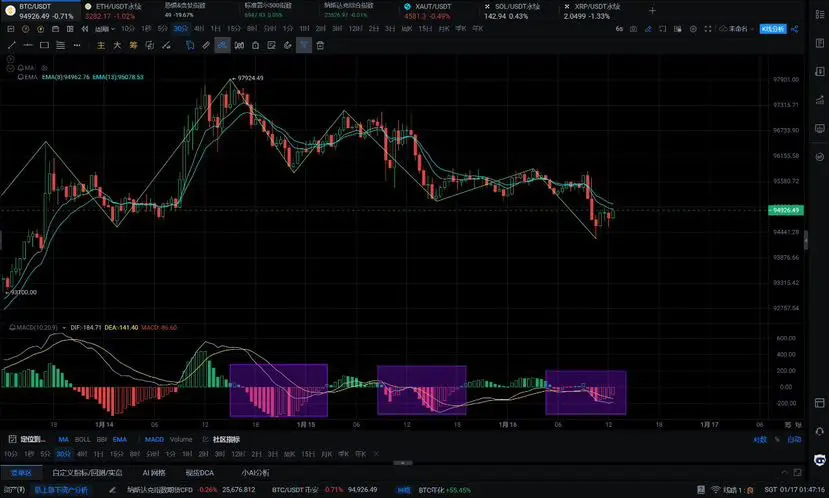Click the 大 indicator icon
Image resolution: width=829 pixels, height=498 pixels.
click(117, 45)
